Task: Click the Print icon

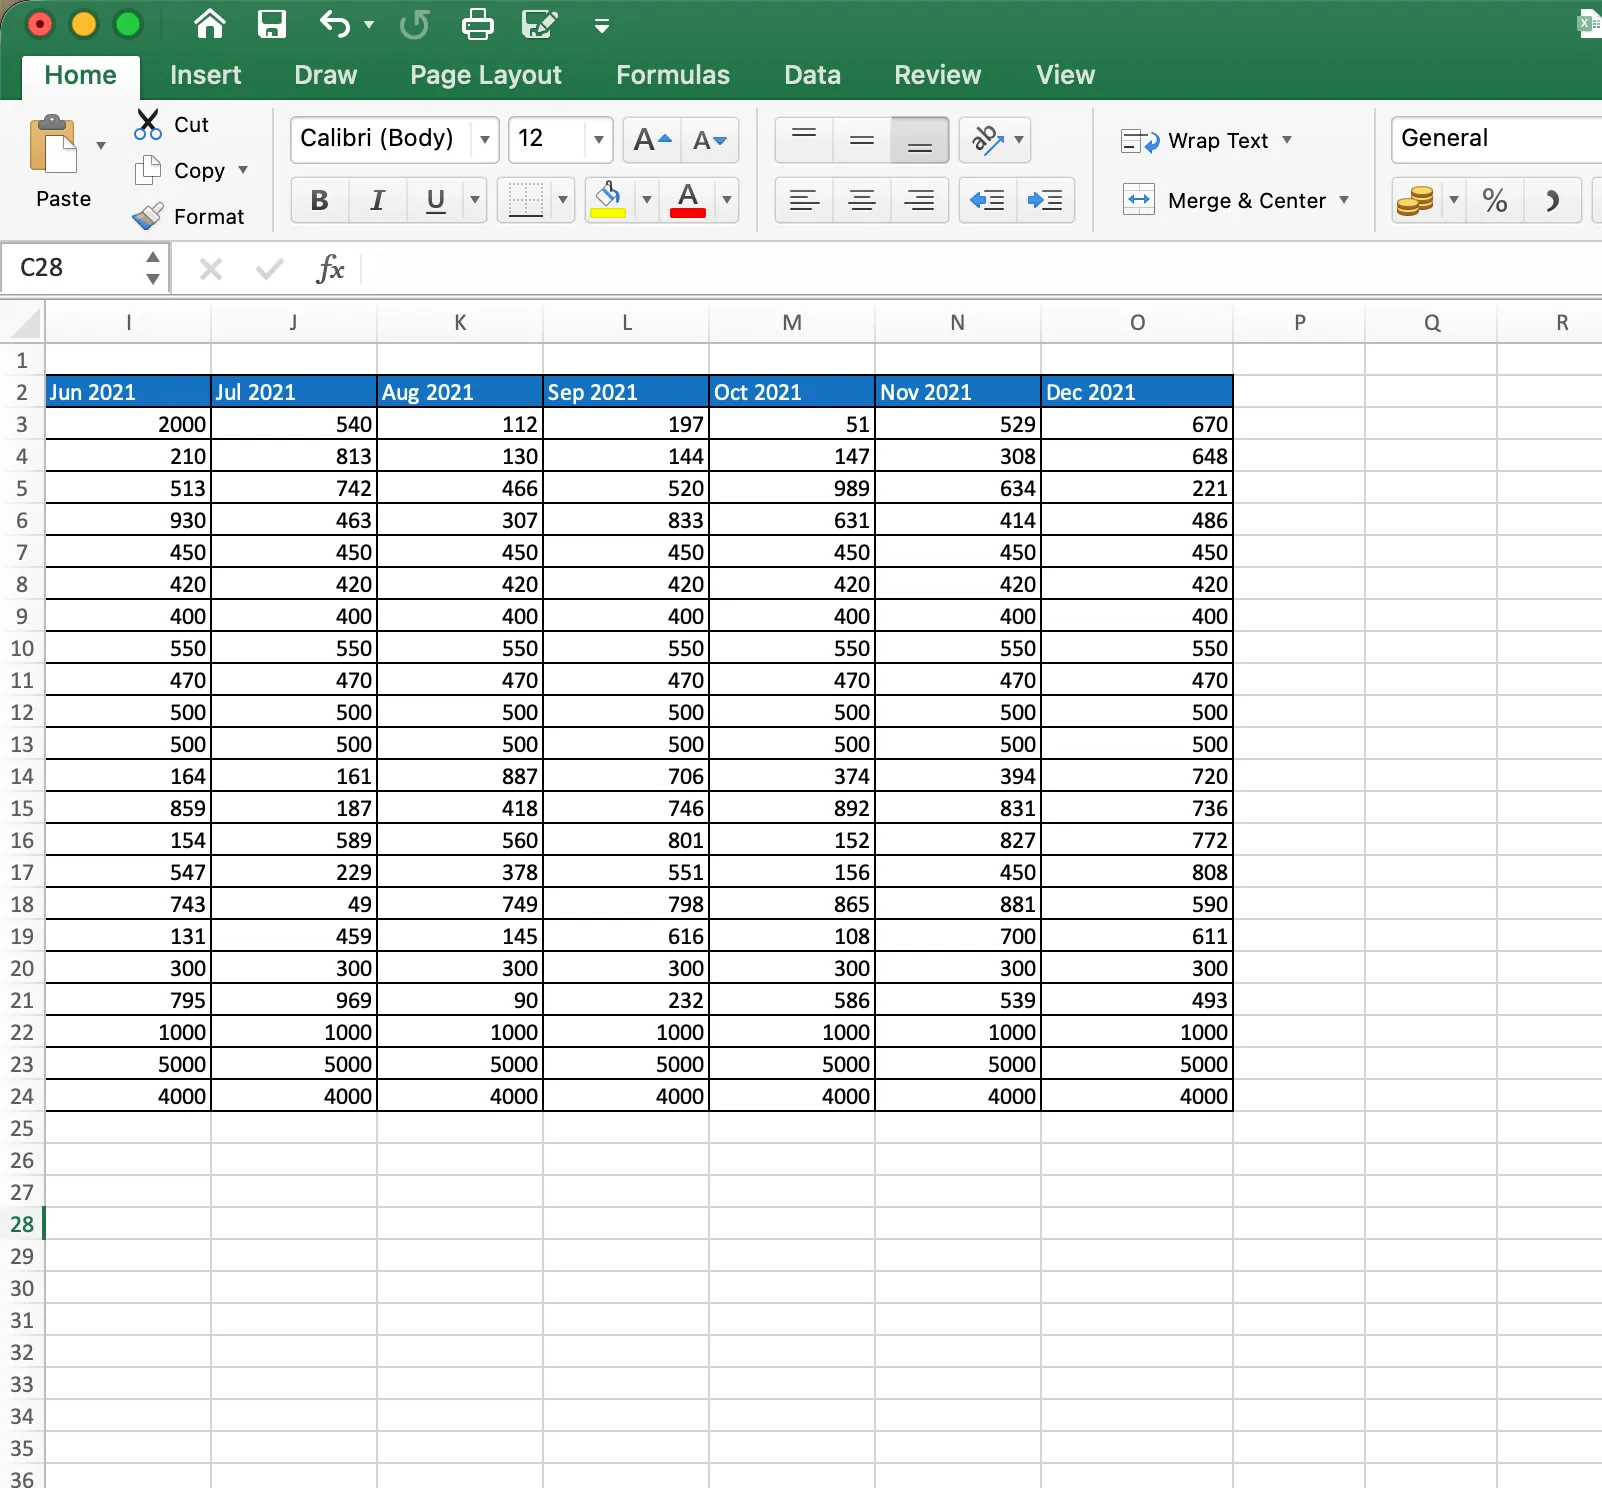Action: point(477,24)
